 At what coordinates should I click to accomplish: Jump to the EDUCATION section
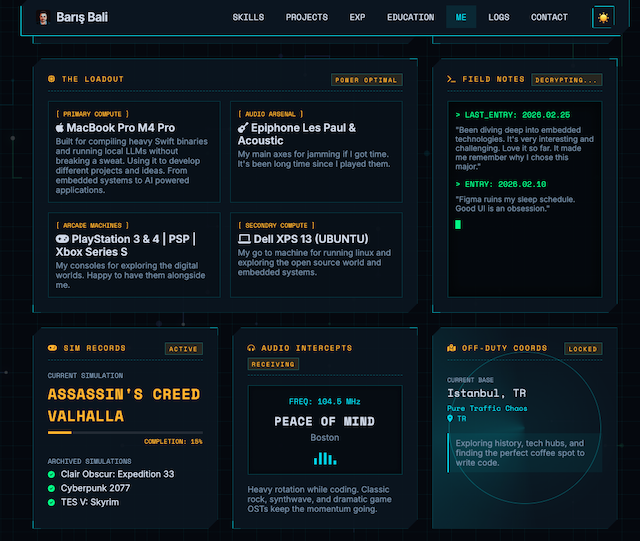click(411, 17)
